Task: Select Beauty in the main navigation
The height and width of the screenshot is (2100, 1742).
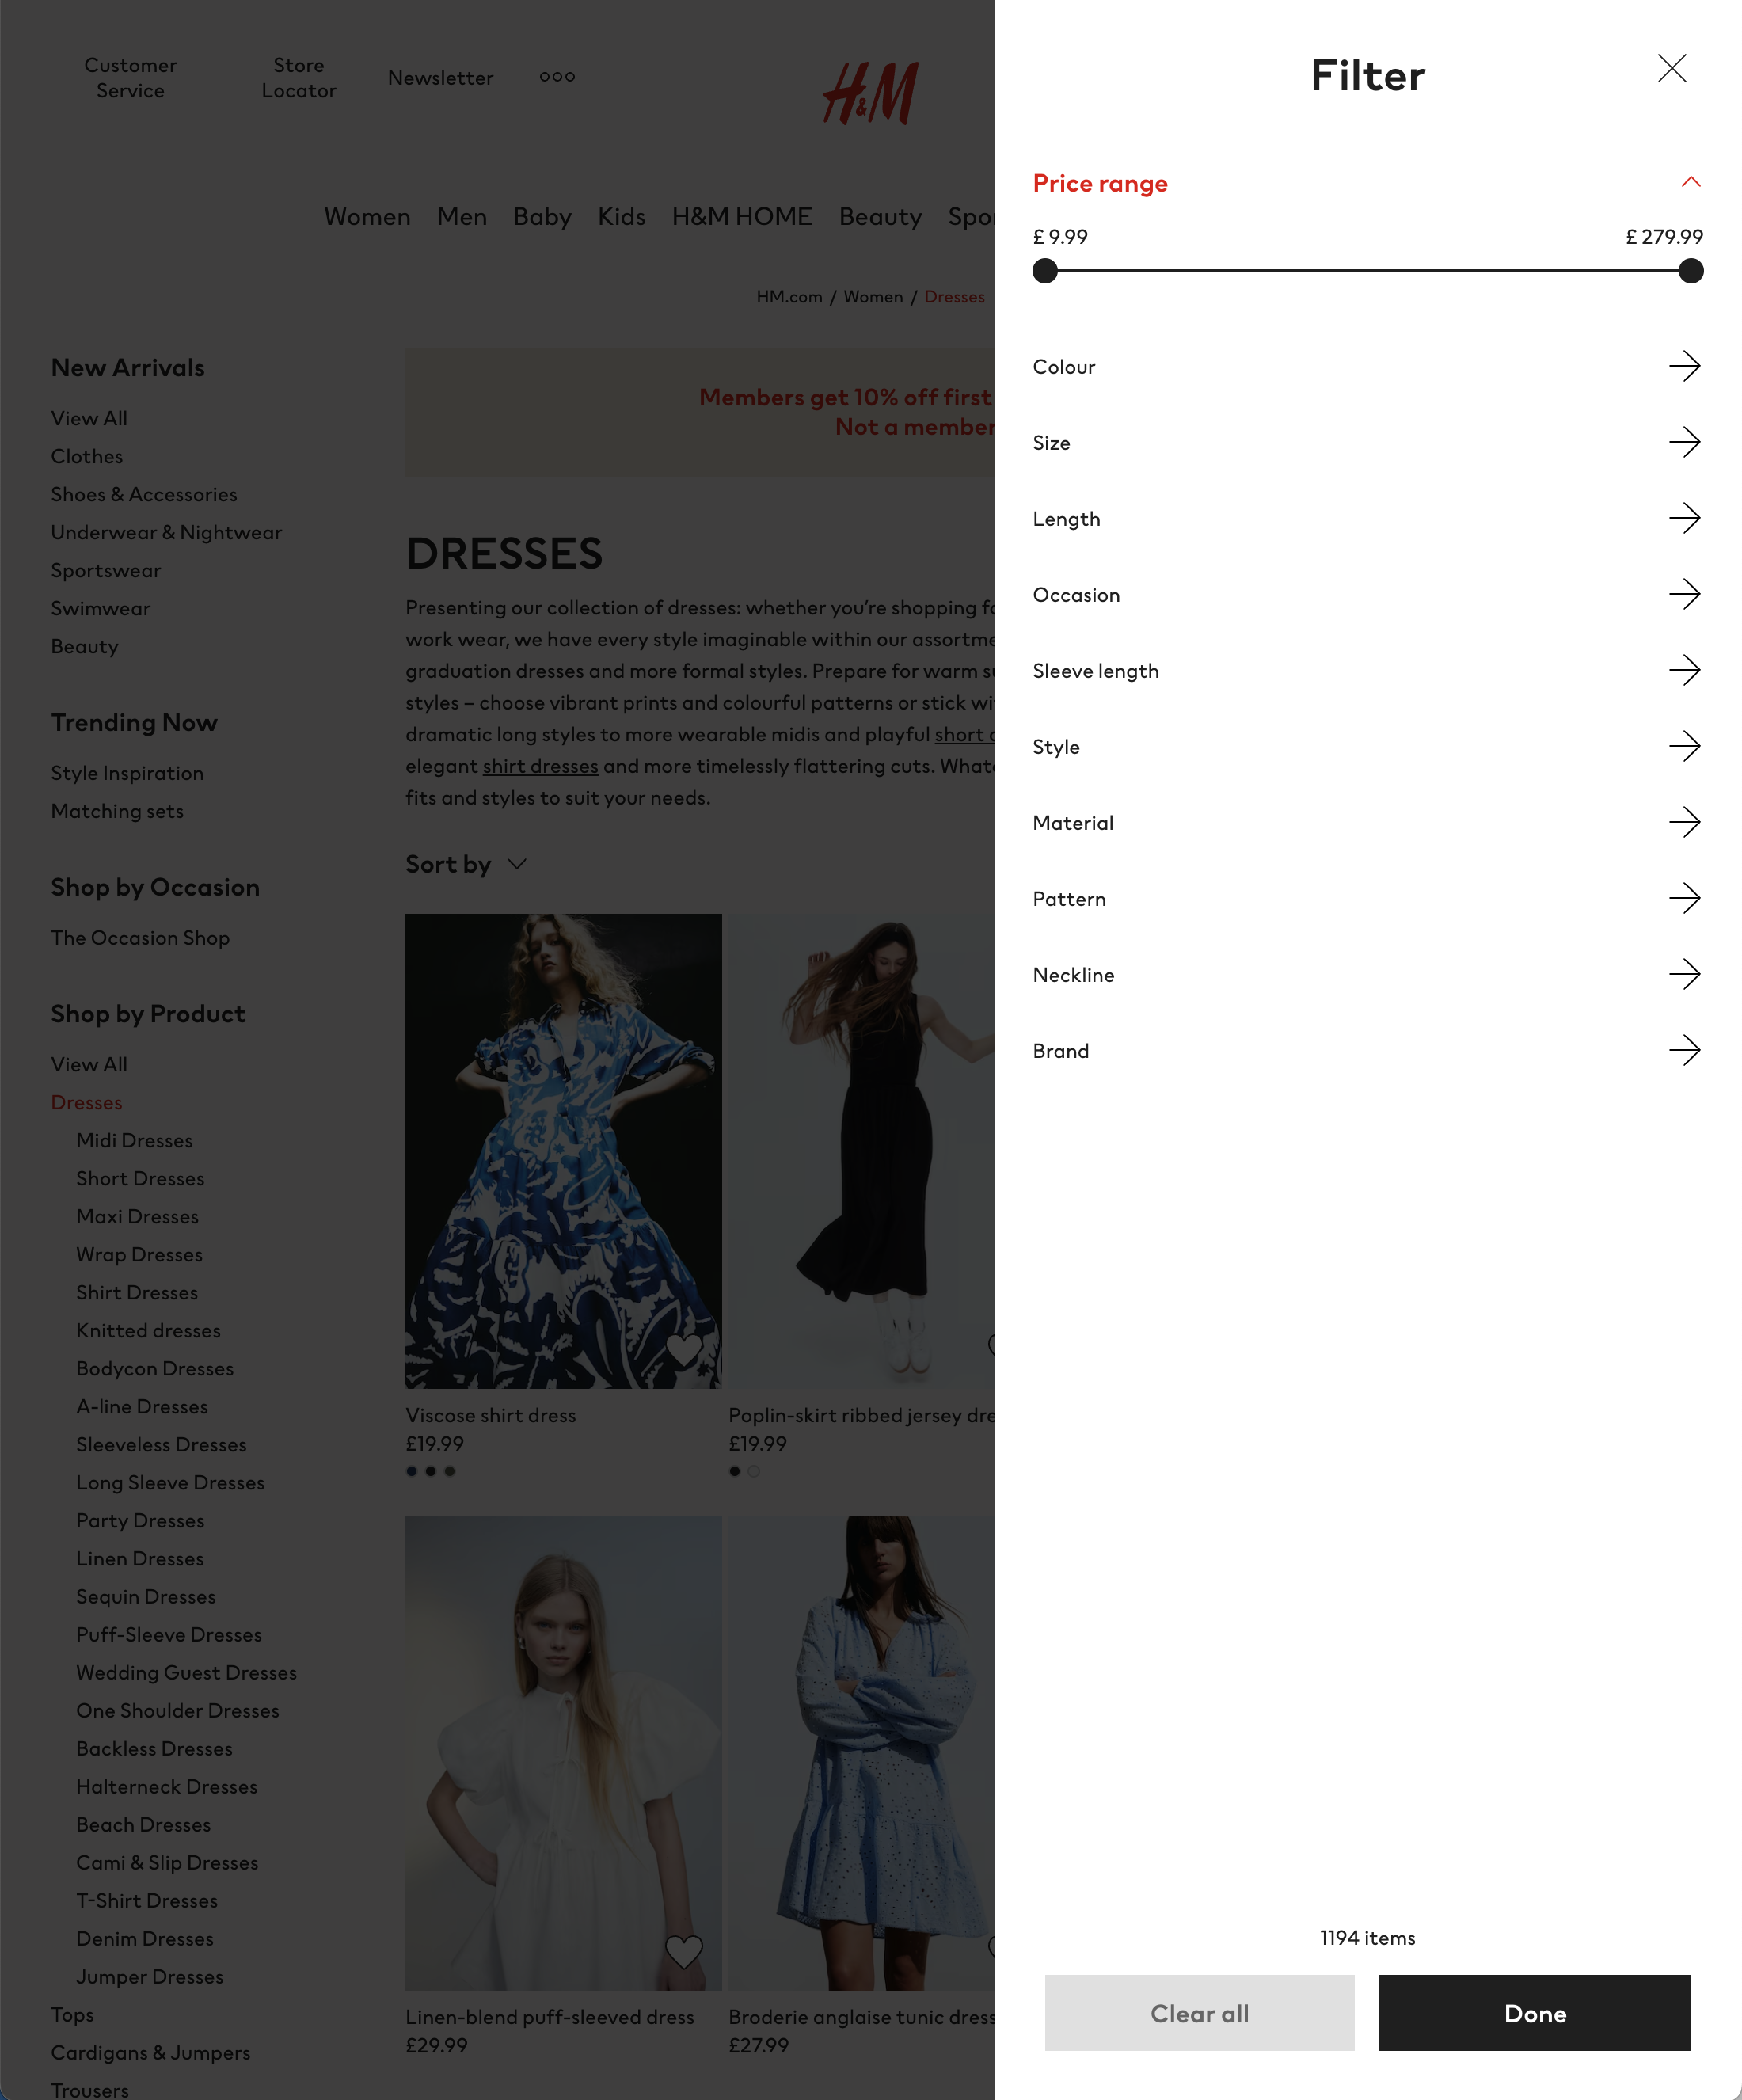Action: [x=880, y=216]
